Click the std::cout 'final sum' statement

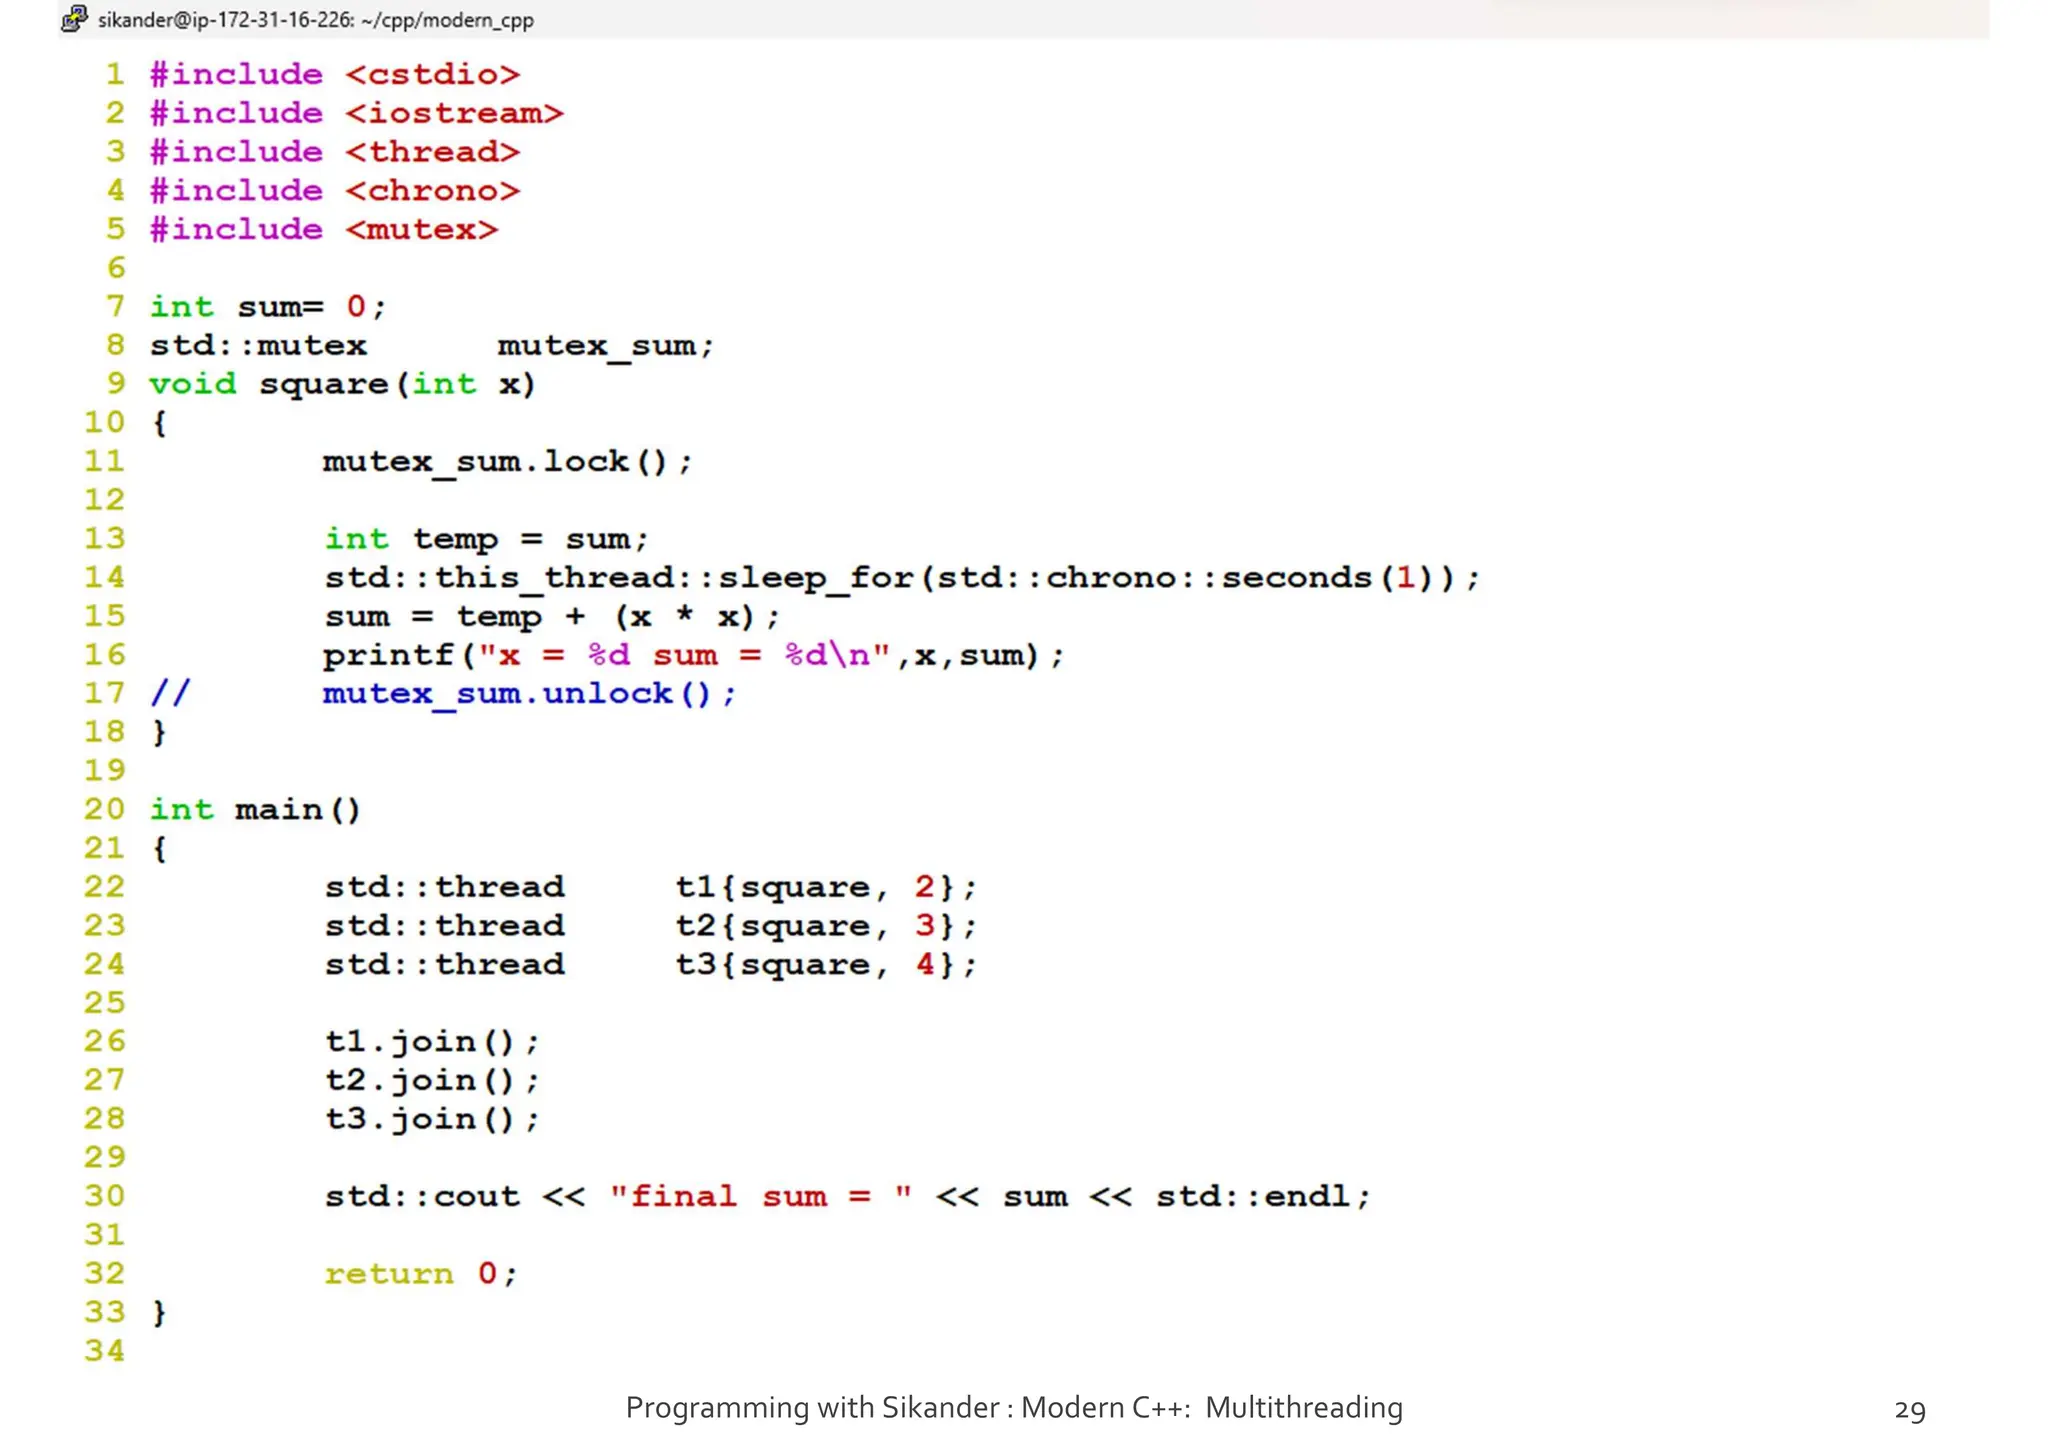pyautogui.click(x=848, y=1197)
